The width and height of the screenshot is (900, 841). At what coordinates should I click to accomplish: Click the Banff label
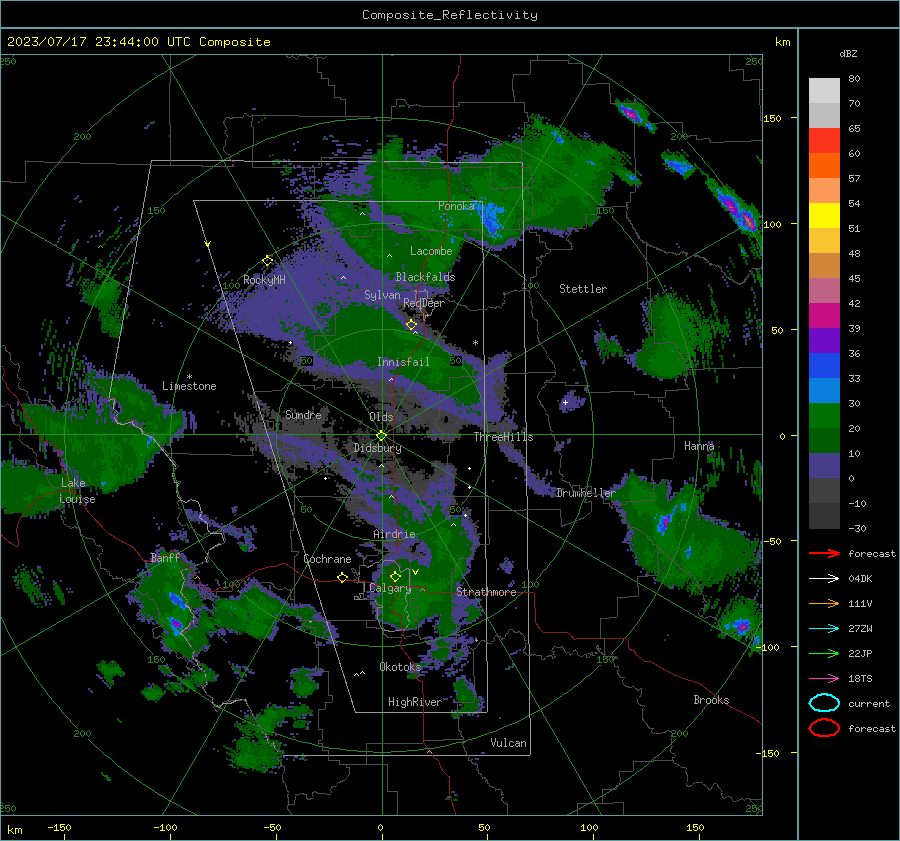[165, 558]
